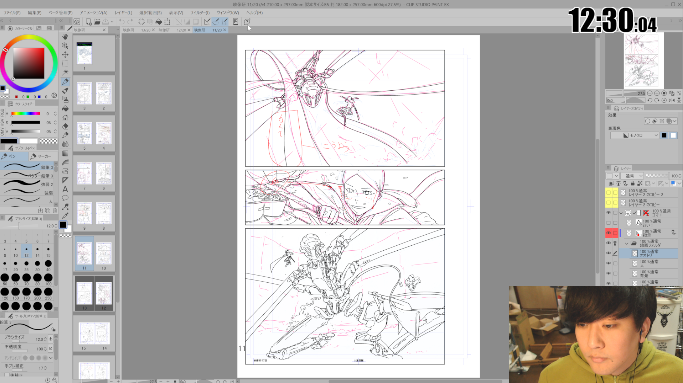683x383 pixels.
Task: Toggle visibility of first yellow-marked layer
Action: tap(609, 193)
